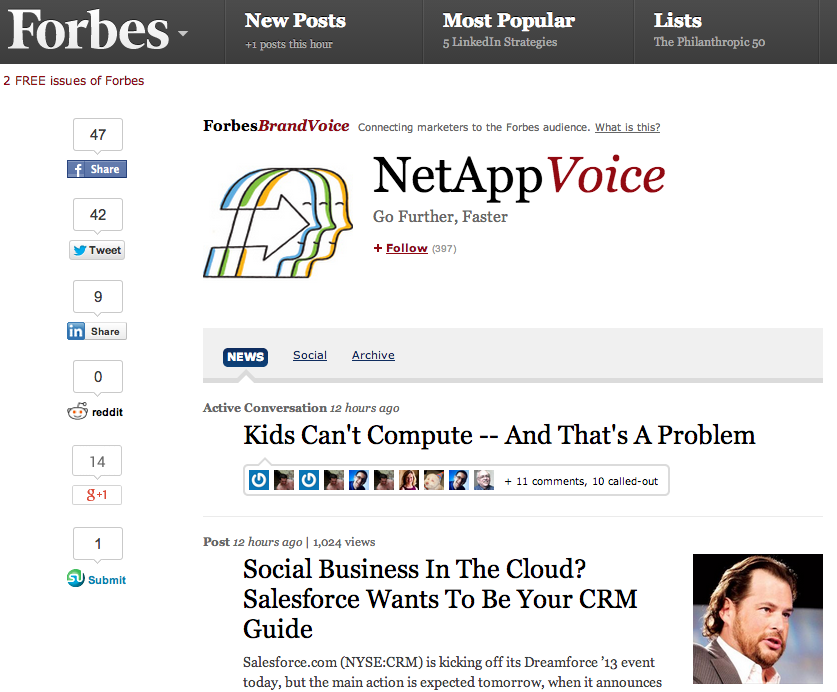Switch to the Archive tab

373,355
